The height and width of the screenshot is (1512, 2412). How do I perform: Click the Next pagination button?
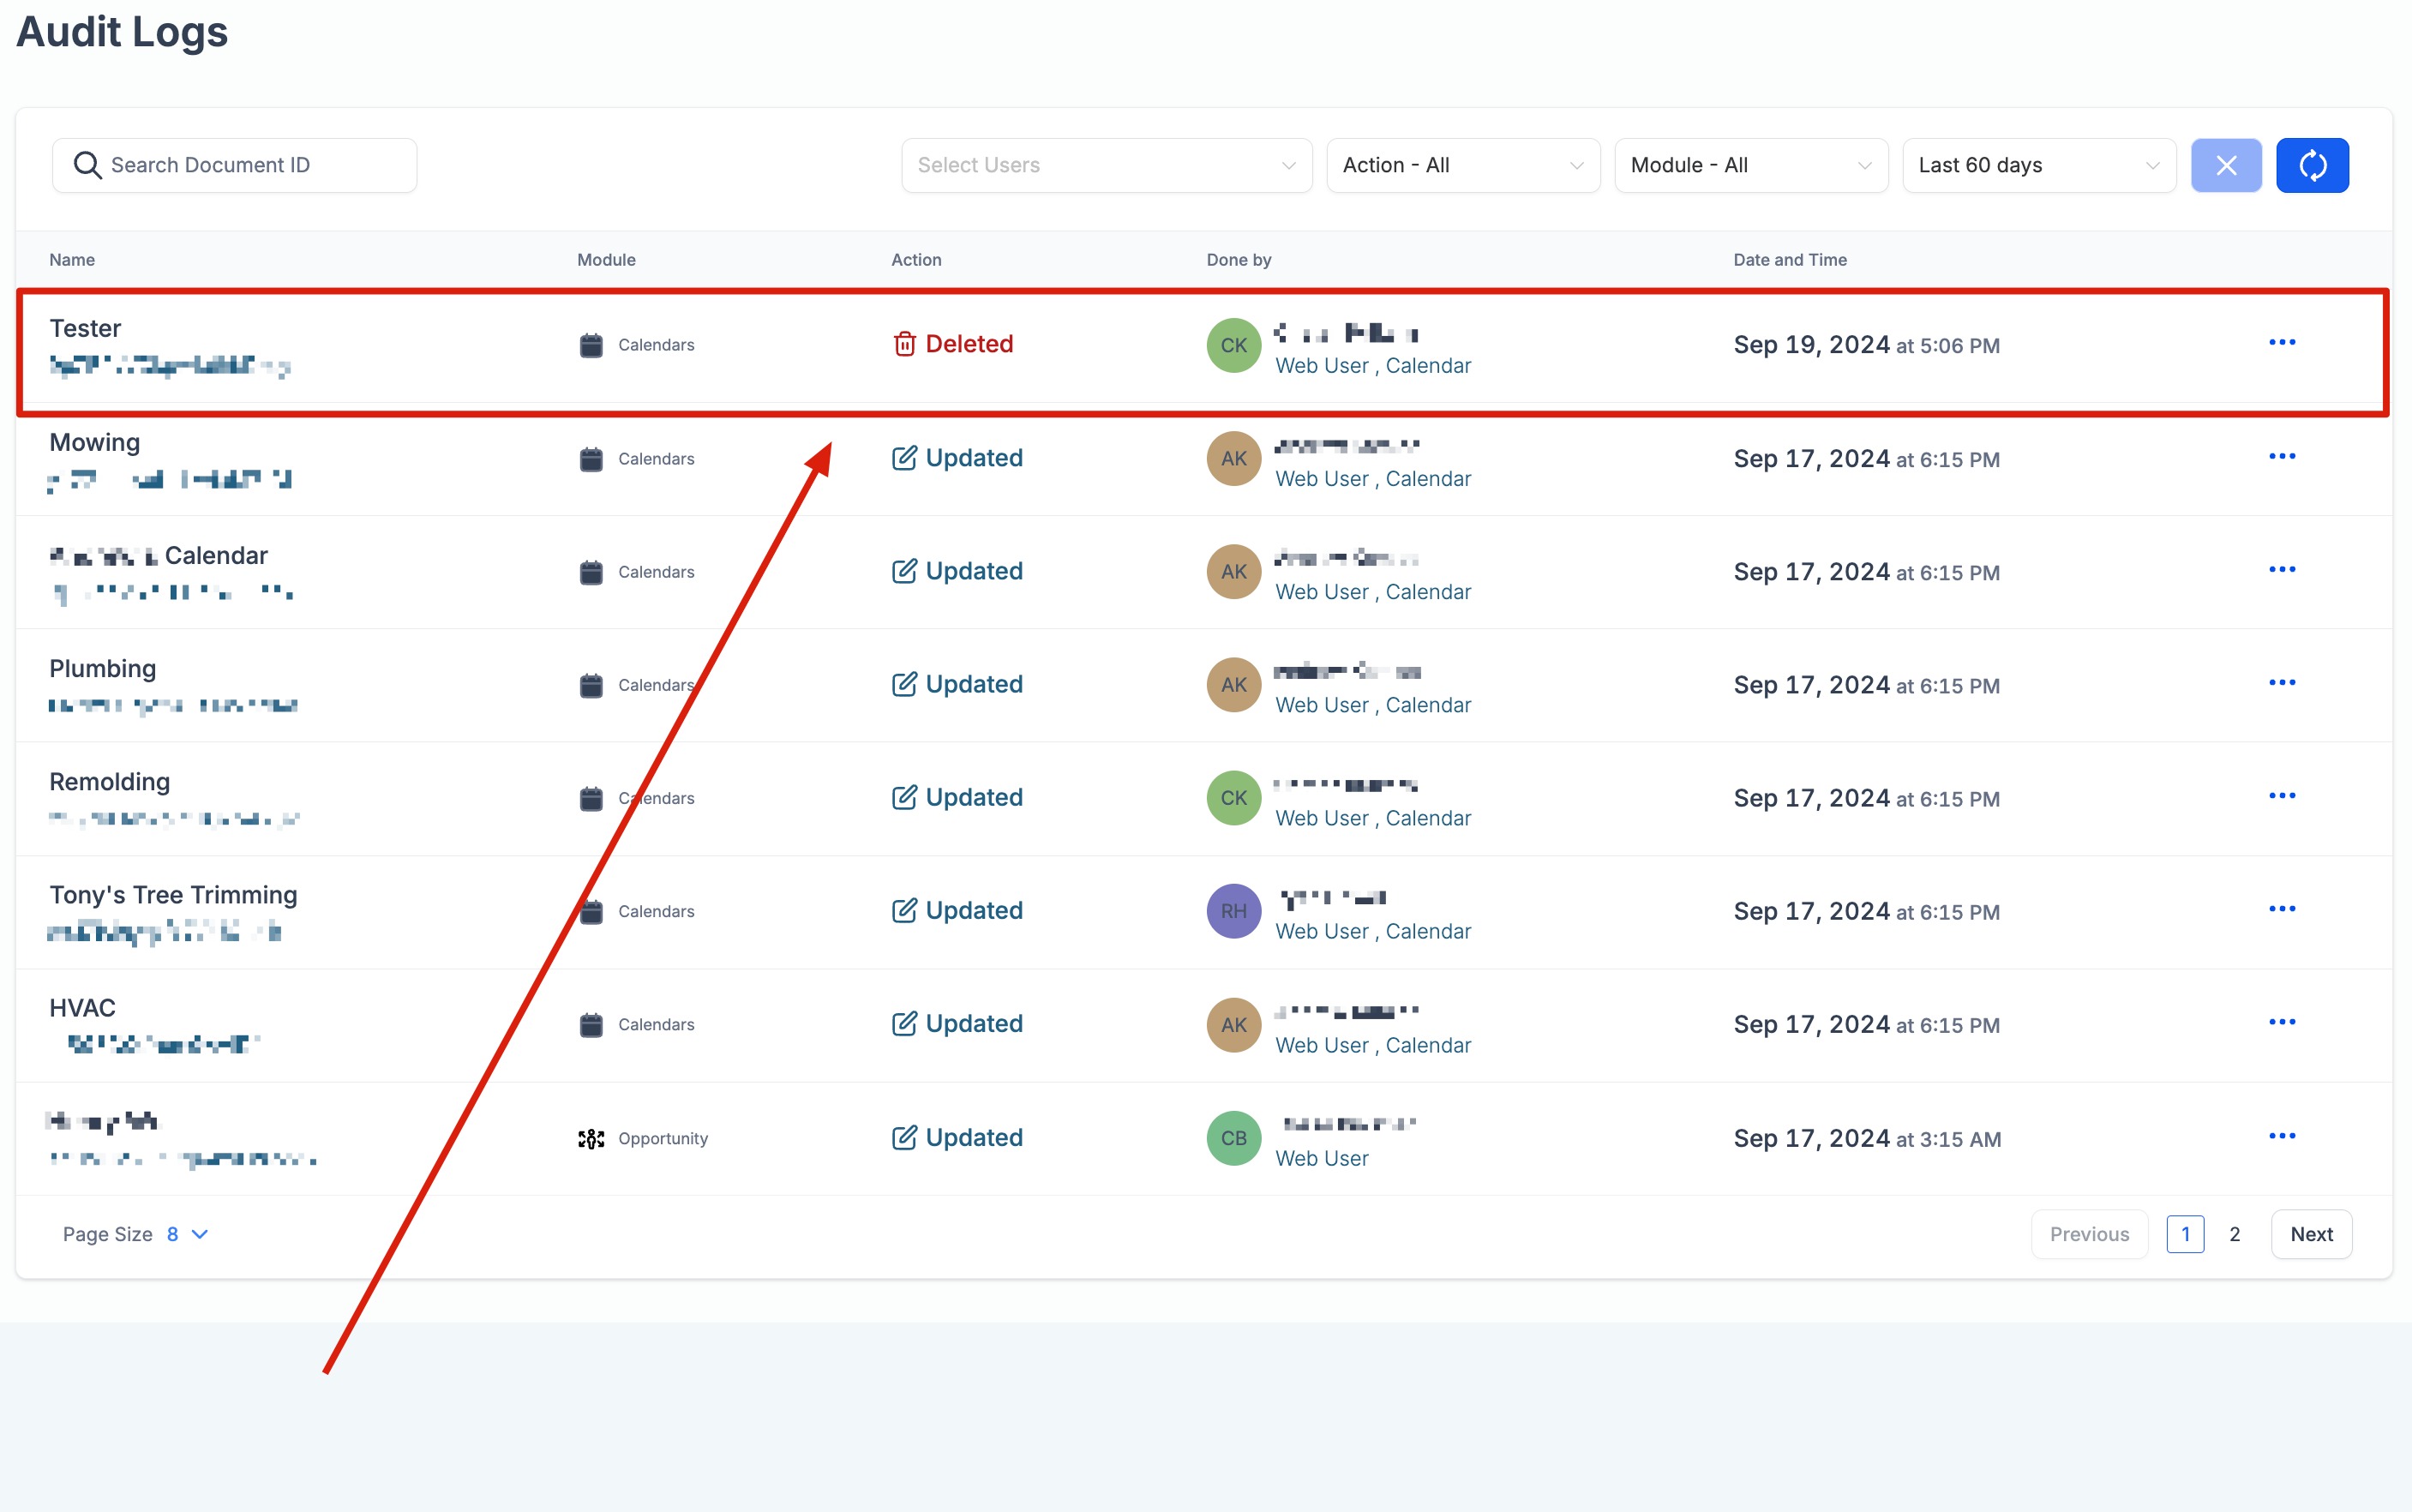[x=2310, y=1234]
